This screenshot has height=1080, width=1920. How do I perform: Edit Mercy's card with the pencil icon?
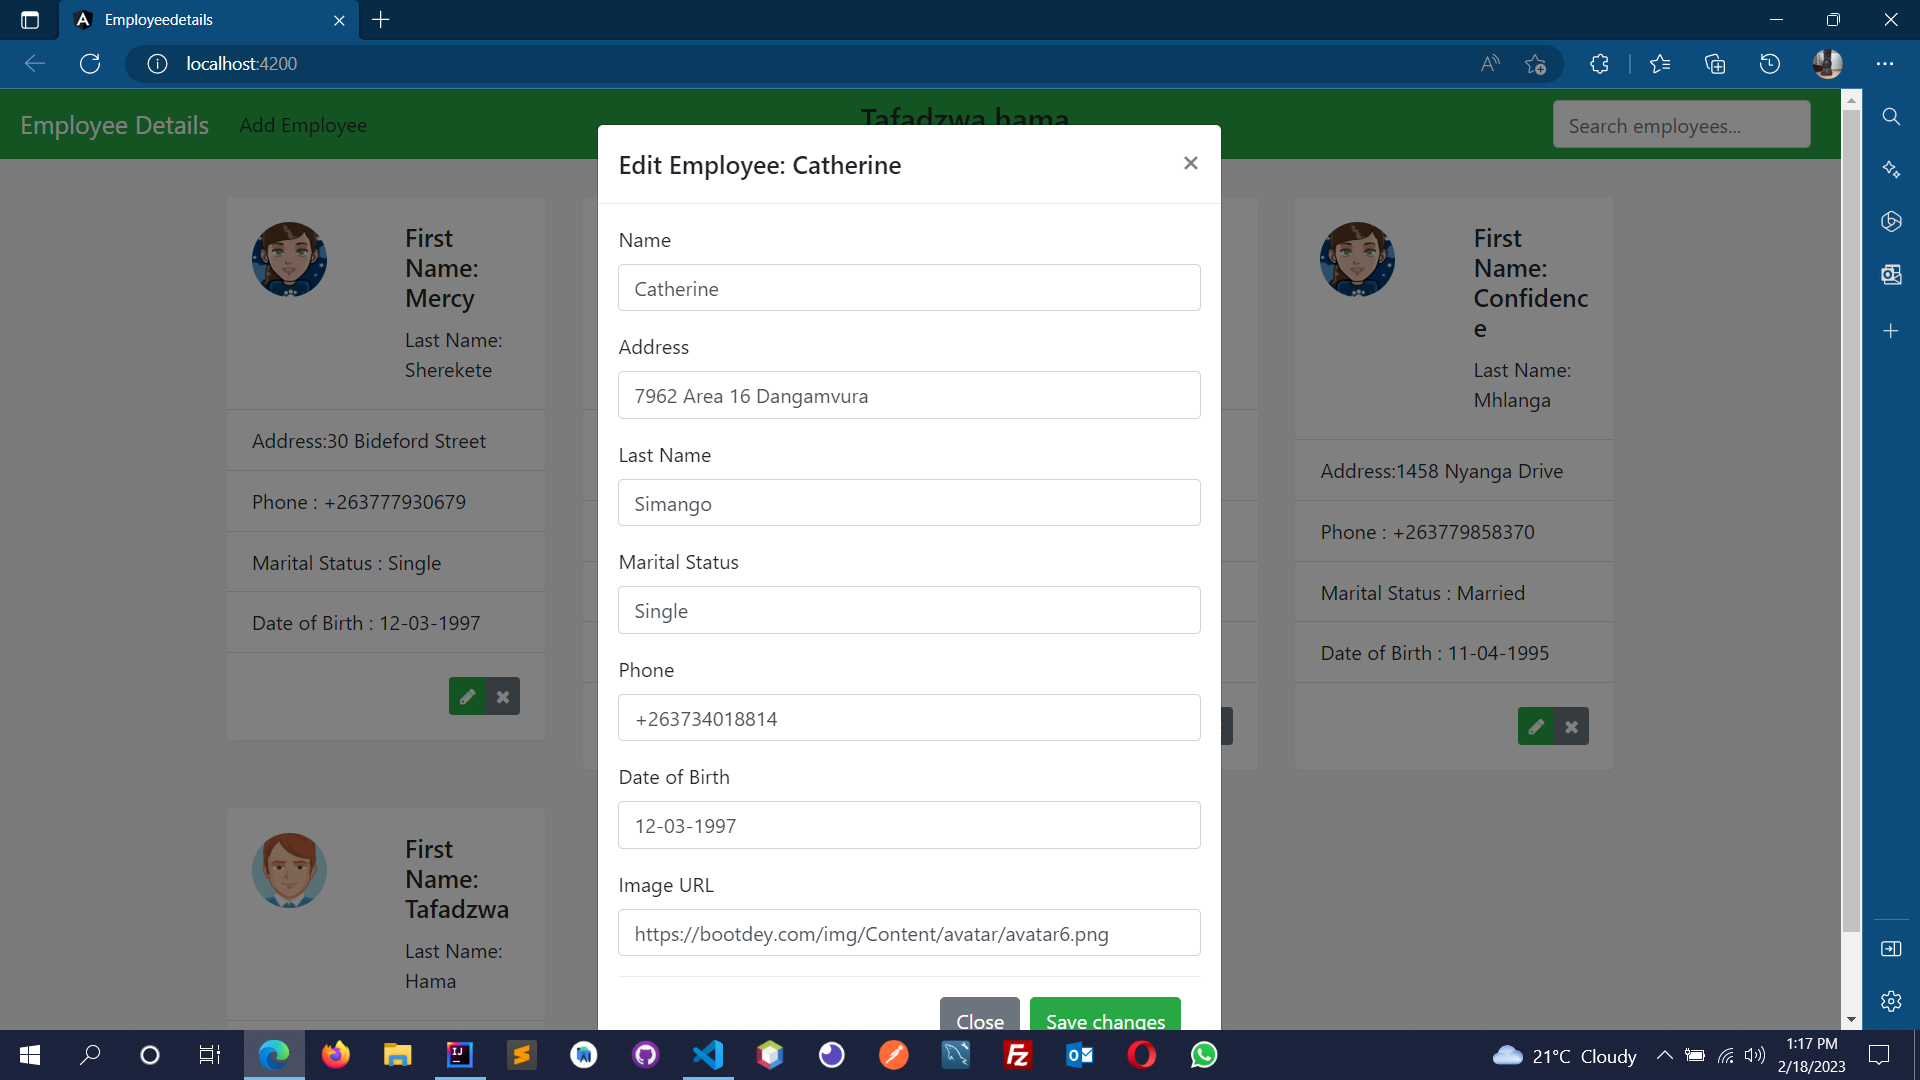click(x=467, y=696)
